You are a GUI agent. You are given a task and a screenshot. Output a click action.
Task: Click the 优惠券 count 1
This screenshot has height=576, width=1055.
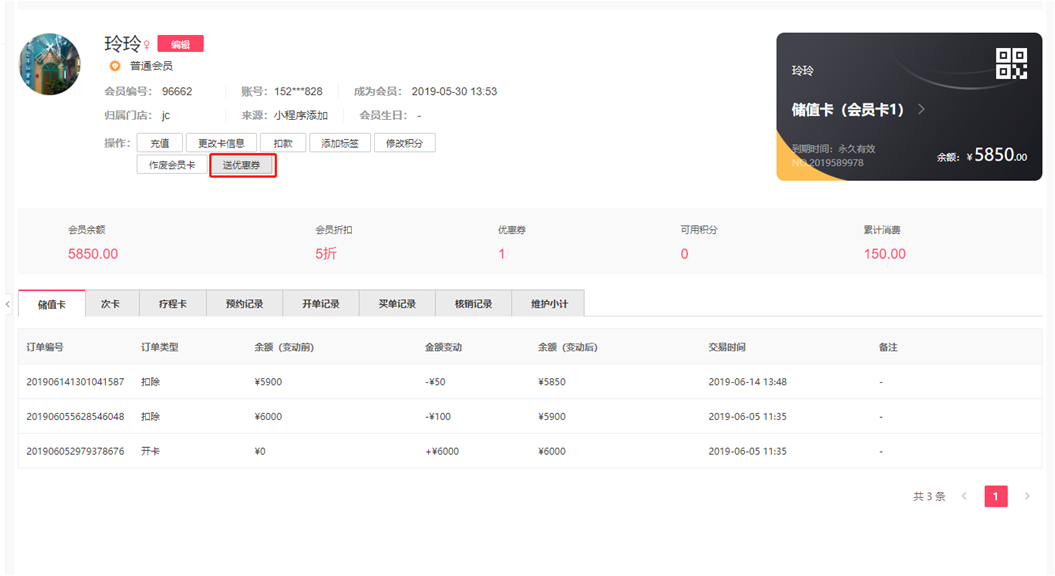(x=502, y=254)
